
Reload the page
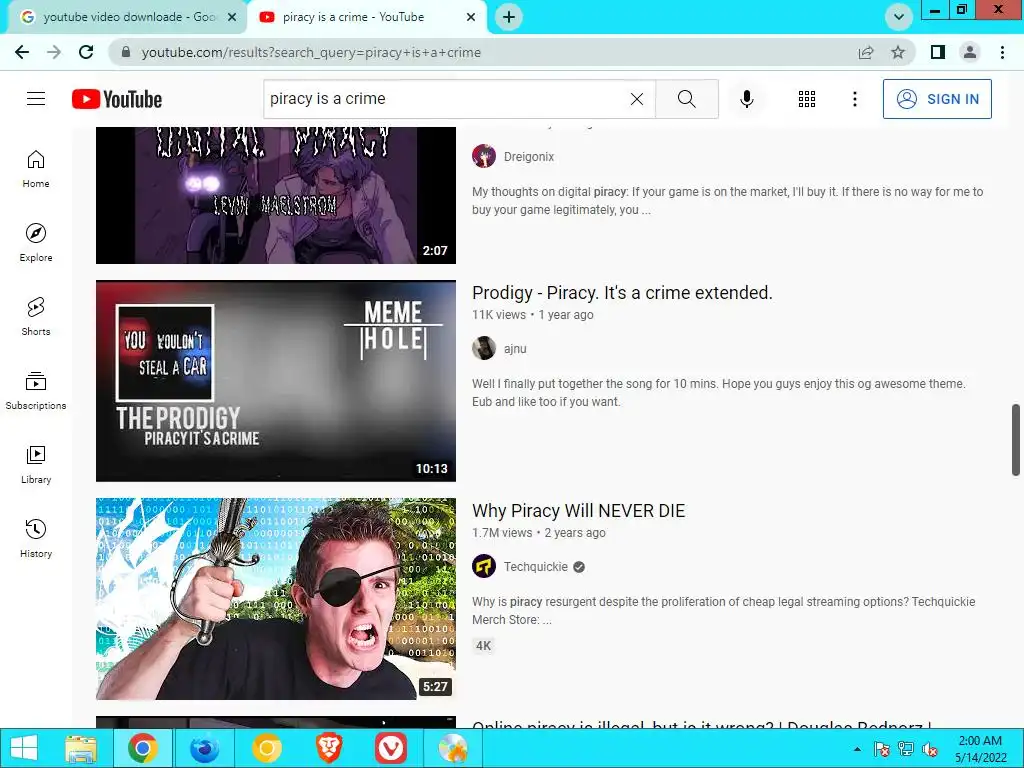pos(86,52)
